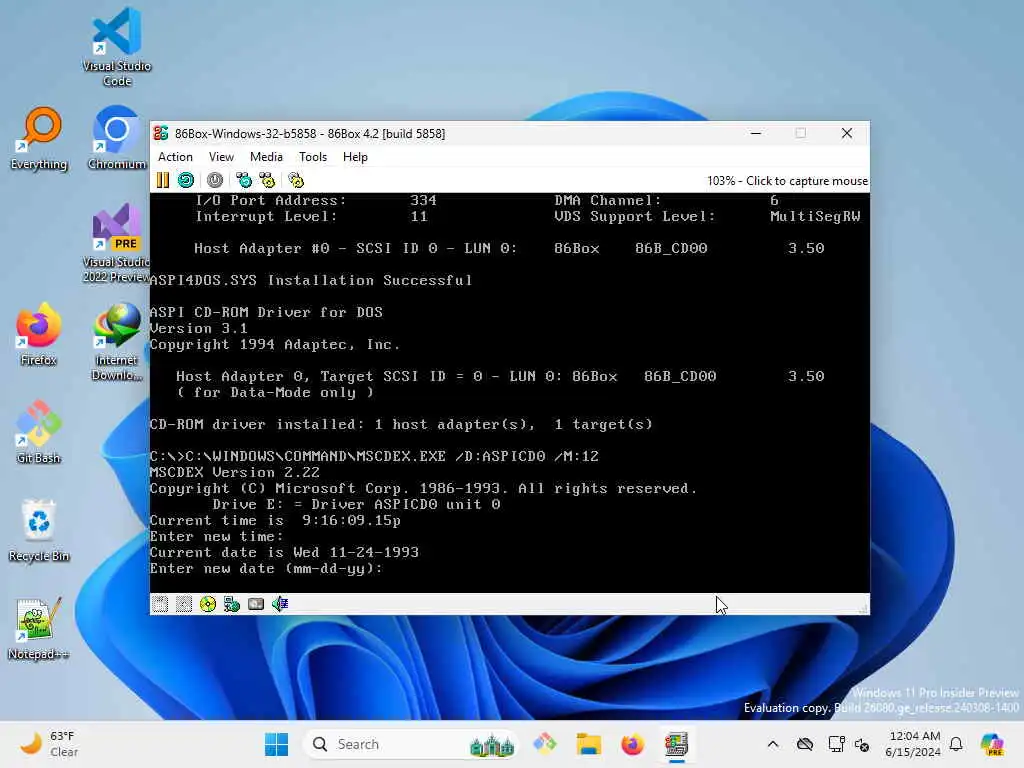Open File Explorer from the taskbar
Image resolution: width=1024 pixels, height=768 pixels.
[x=588, y=744]
